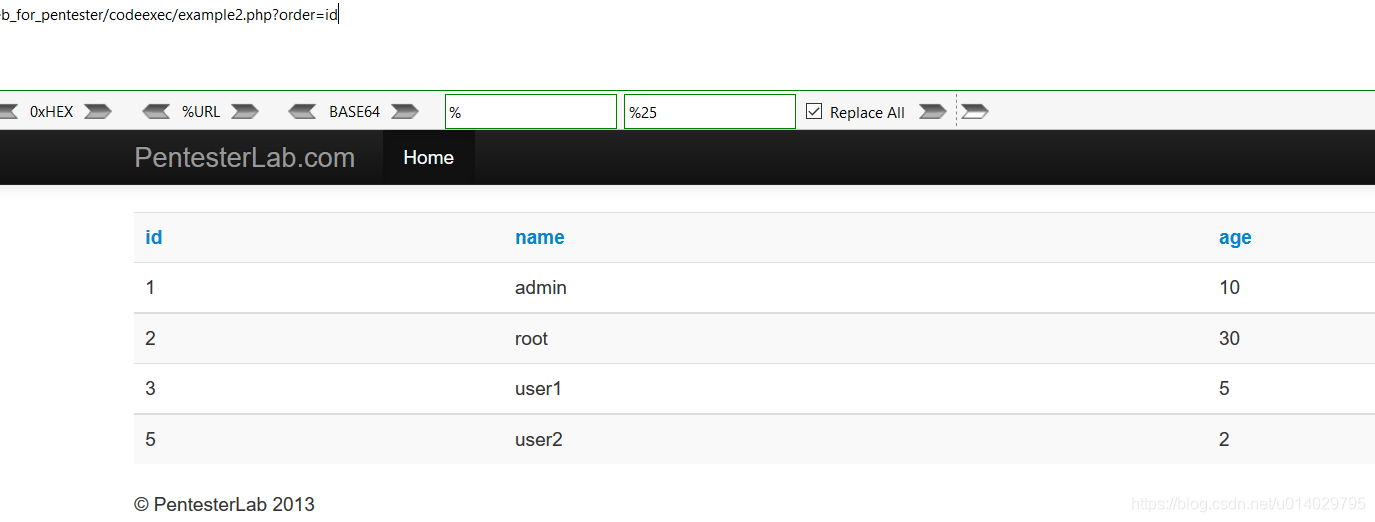Click the PentesterLab.com brand link
Image resolution: width=1375 pixels, height=522 pixels.
pos(245,157)
